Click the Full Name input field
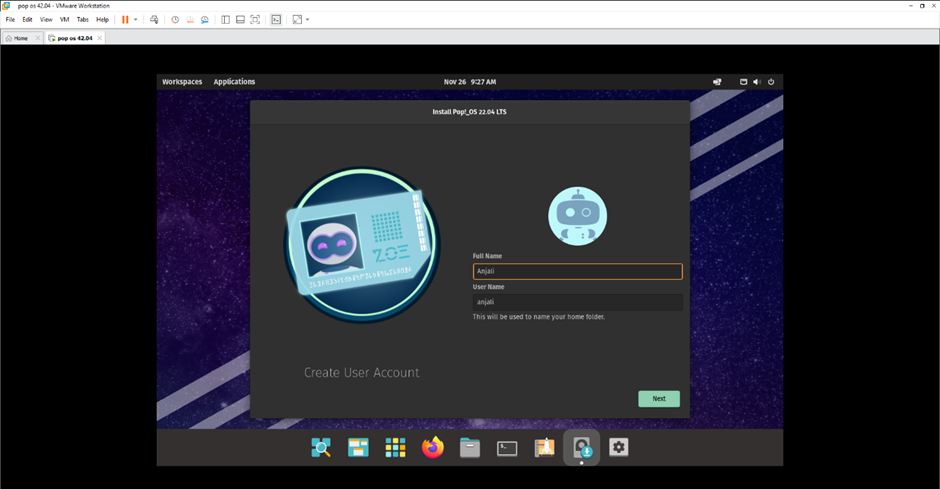 [x=577, y=271]
